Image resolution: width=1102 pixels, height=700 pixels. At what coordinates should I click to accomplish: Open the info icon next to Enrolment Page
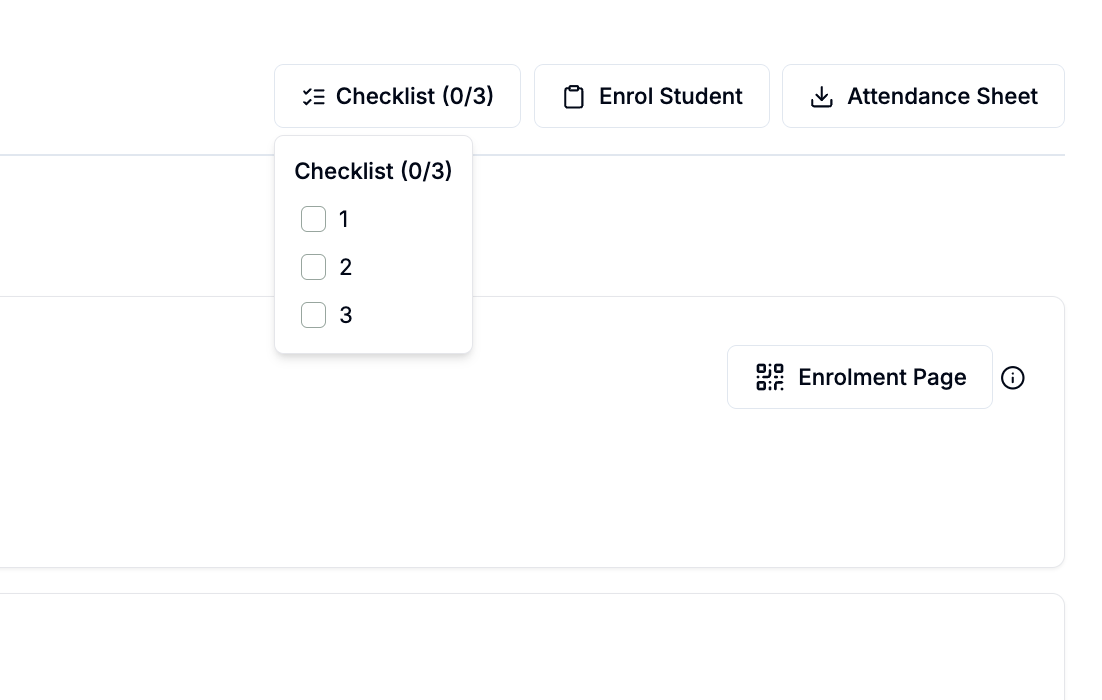point(1012,377)
